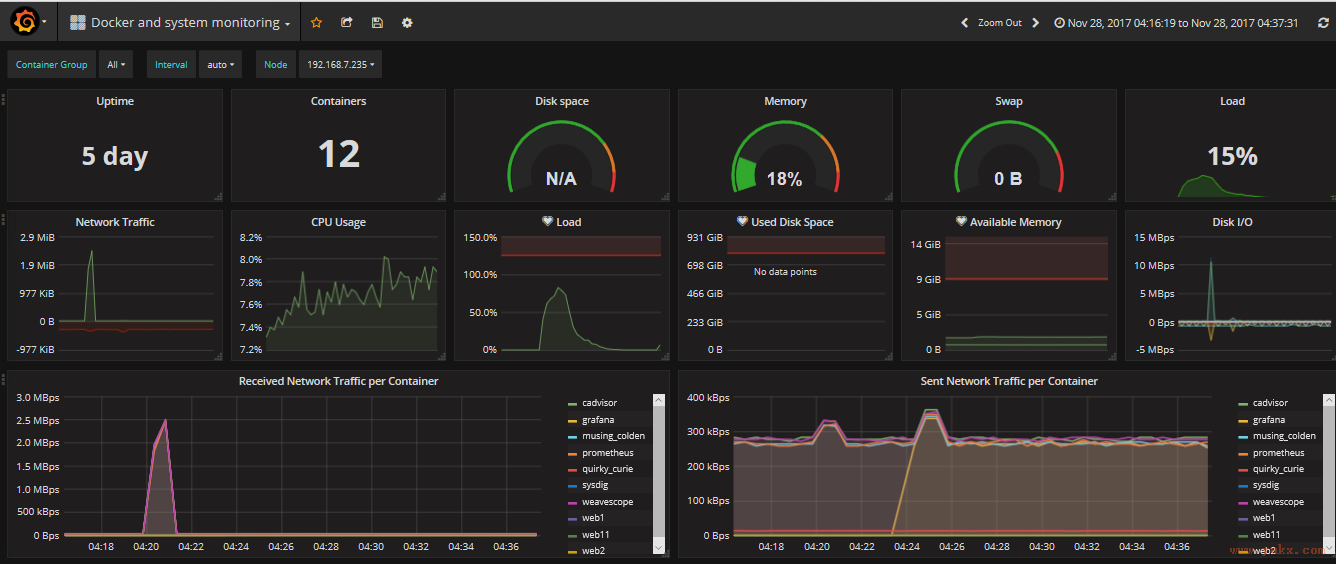Open the Grafana logo side menu

click(x=27, y=21)
